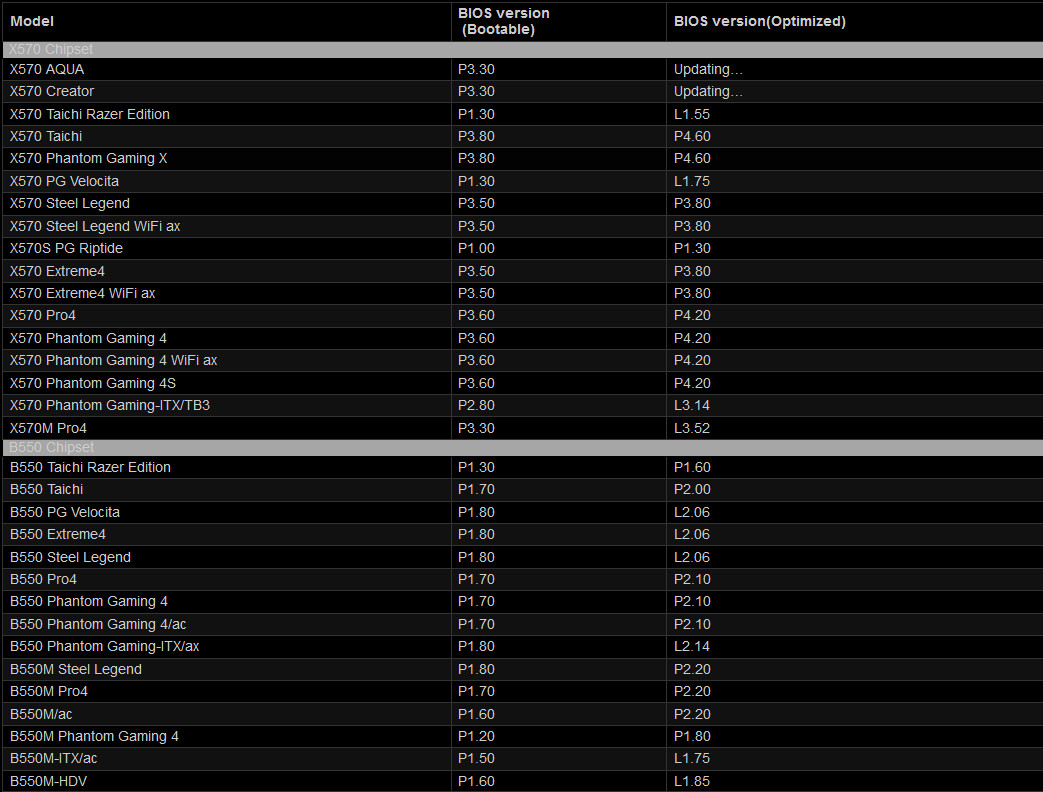Click bootable BIOS P3.80 for X570 Phantom Gaming X
Viewport: 1043px width, 792px height.
point(476,158)
